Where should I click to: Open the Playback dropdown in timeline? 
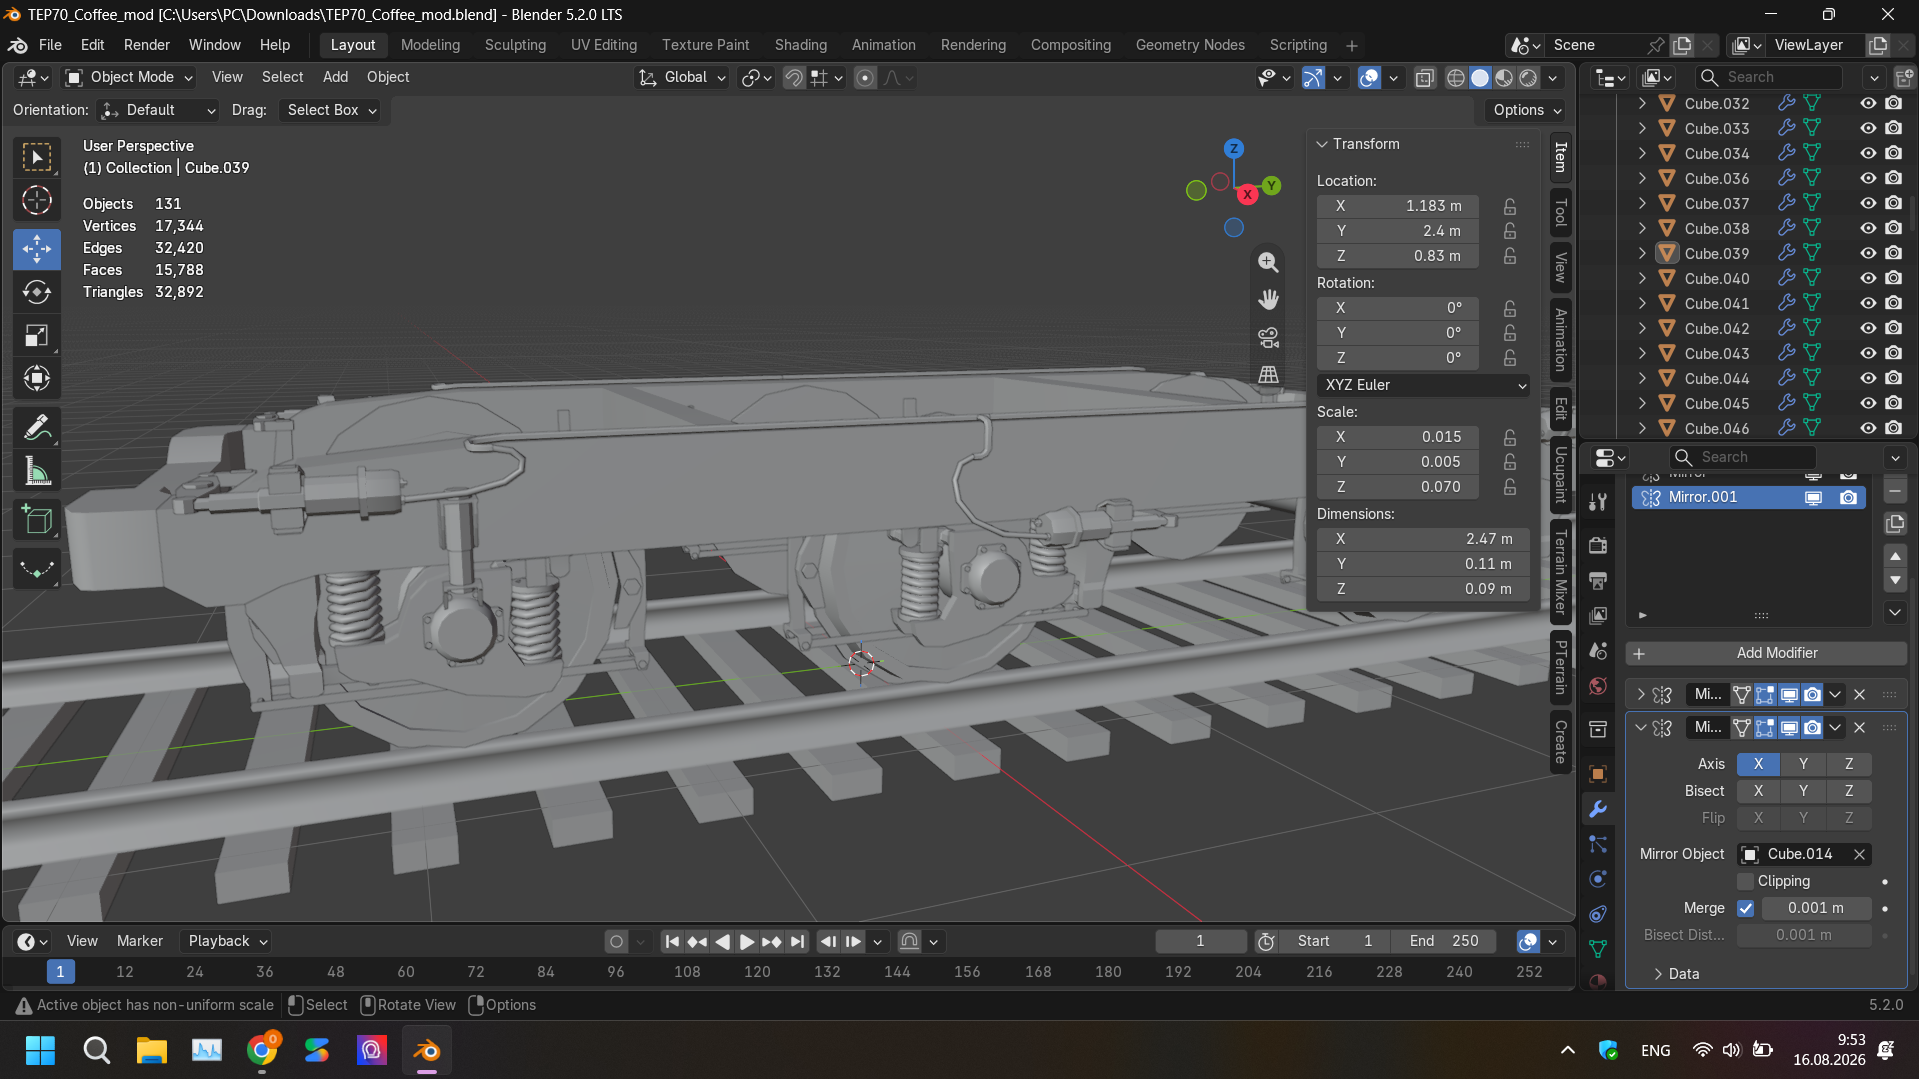pos(228,941)
